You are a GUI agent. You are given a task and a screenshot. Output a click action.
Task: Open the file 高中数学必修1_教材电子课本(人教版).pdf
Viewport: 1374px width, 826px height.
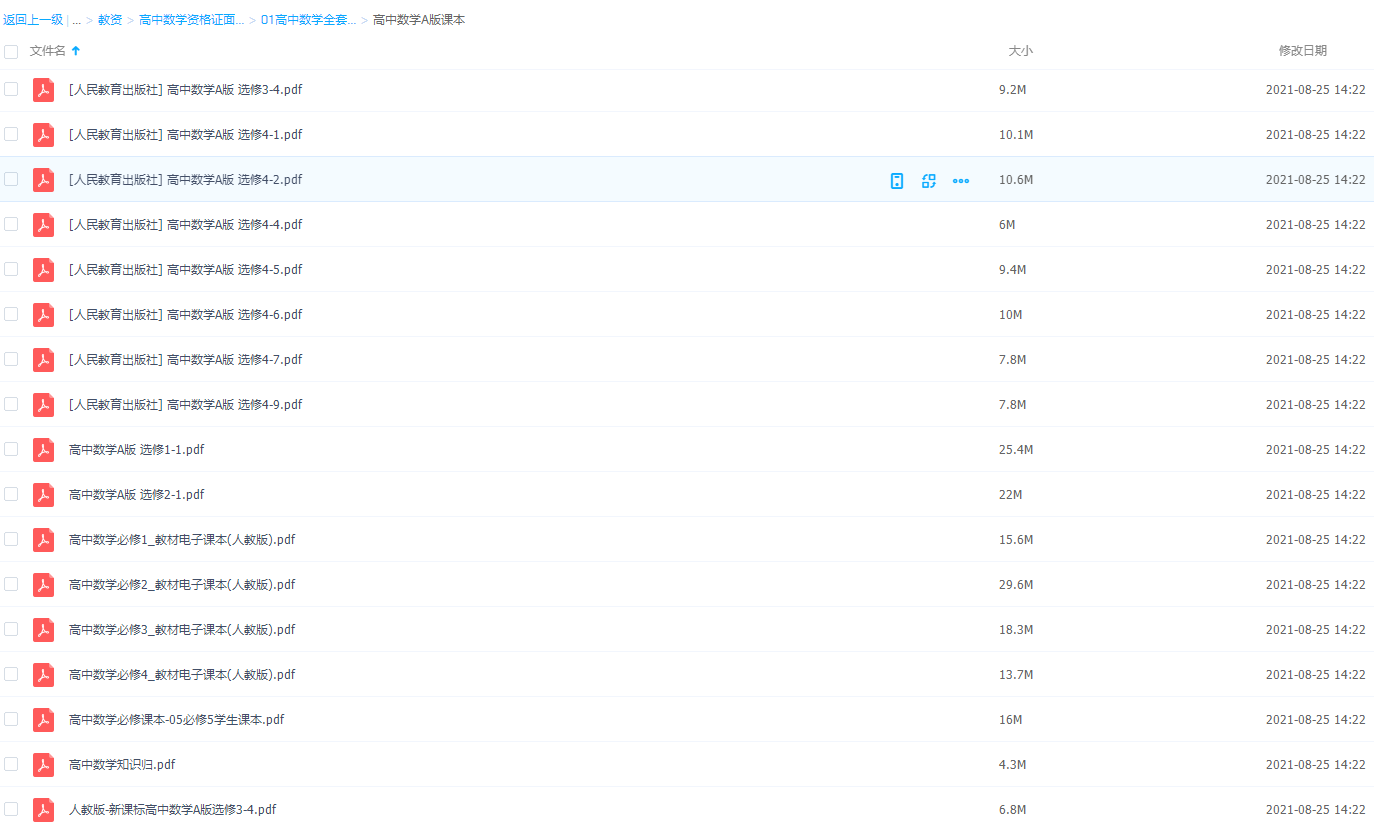(x=182, y=540)
